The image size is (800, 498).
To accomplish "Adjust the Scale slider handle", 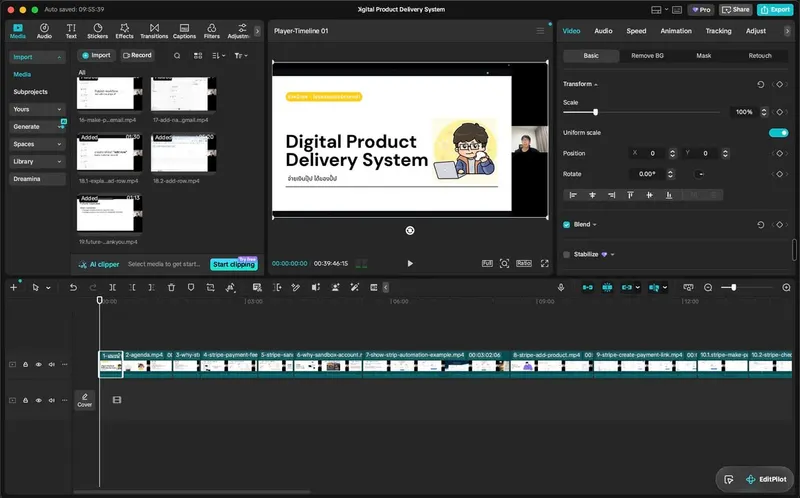I will 595,112.
